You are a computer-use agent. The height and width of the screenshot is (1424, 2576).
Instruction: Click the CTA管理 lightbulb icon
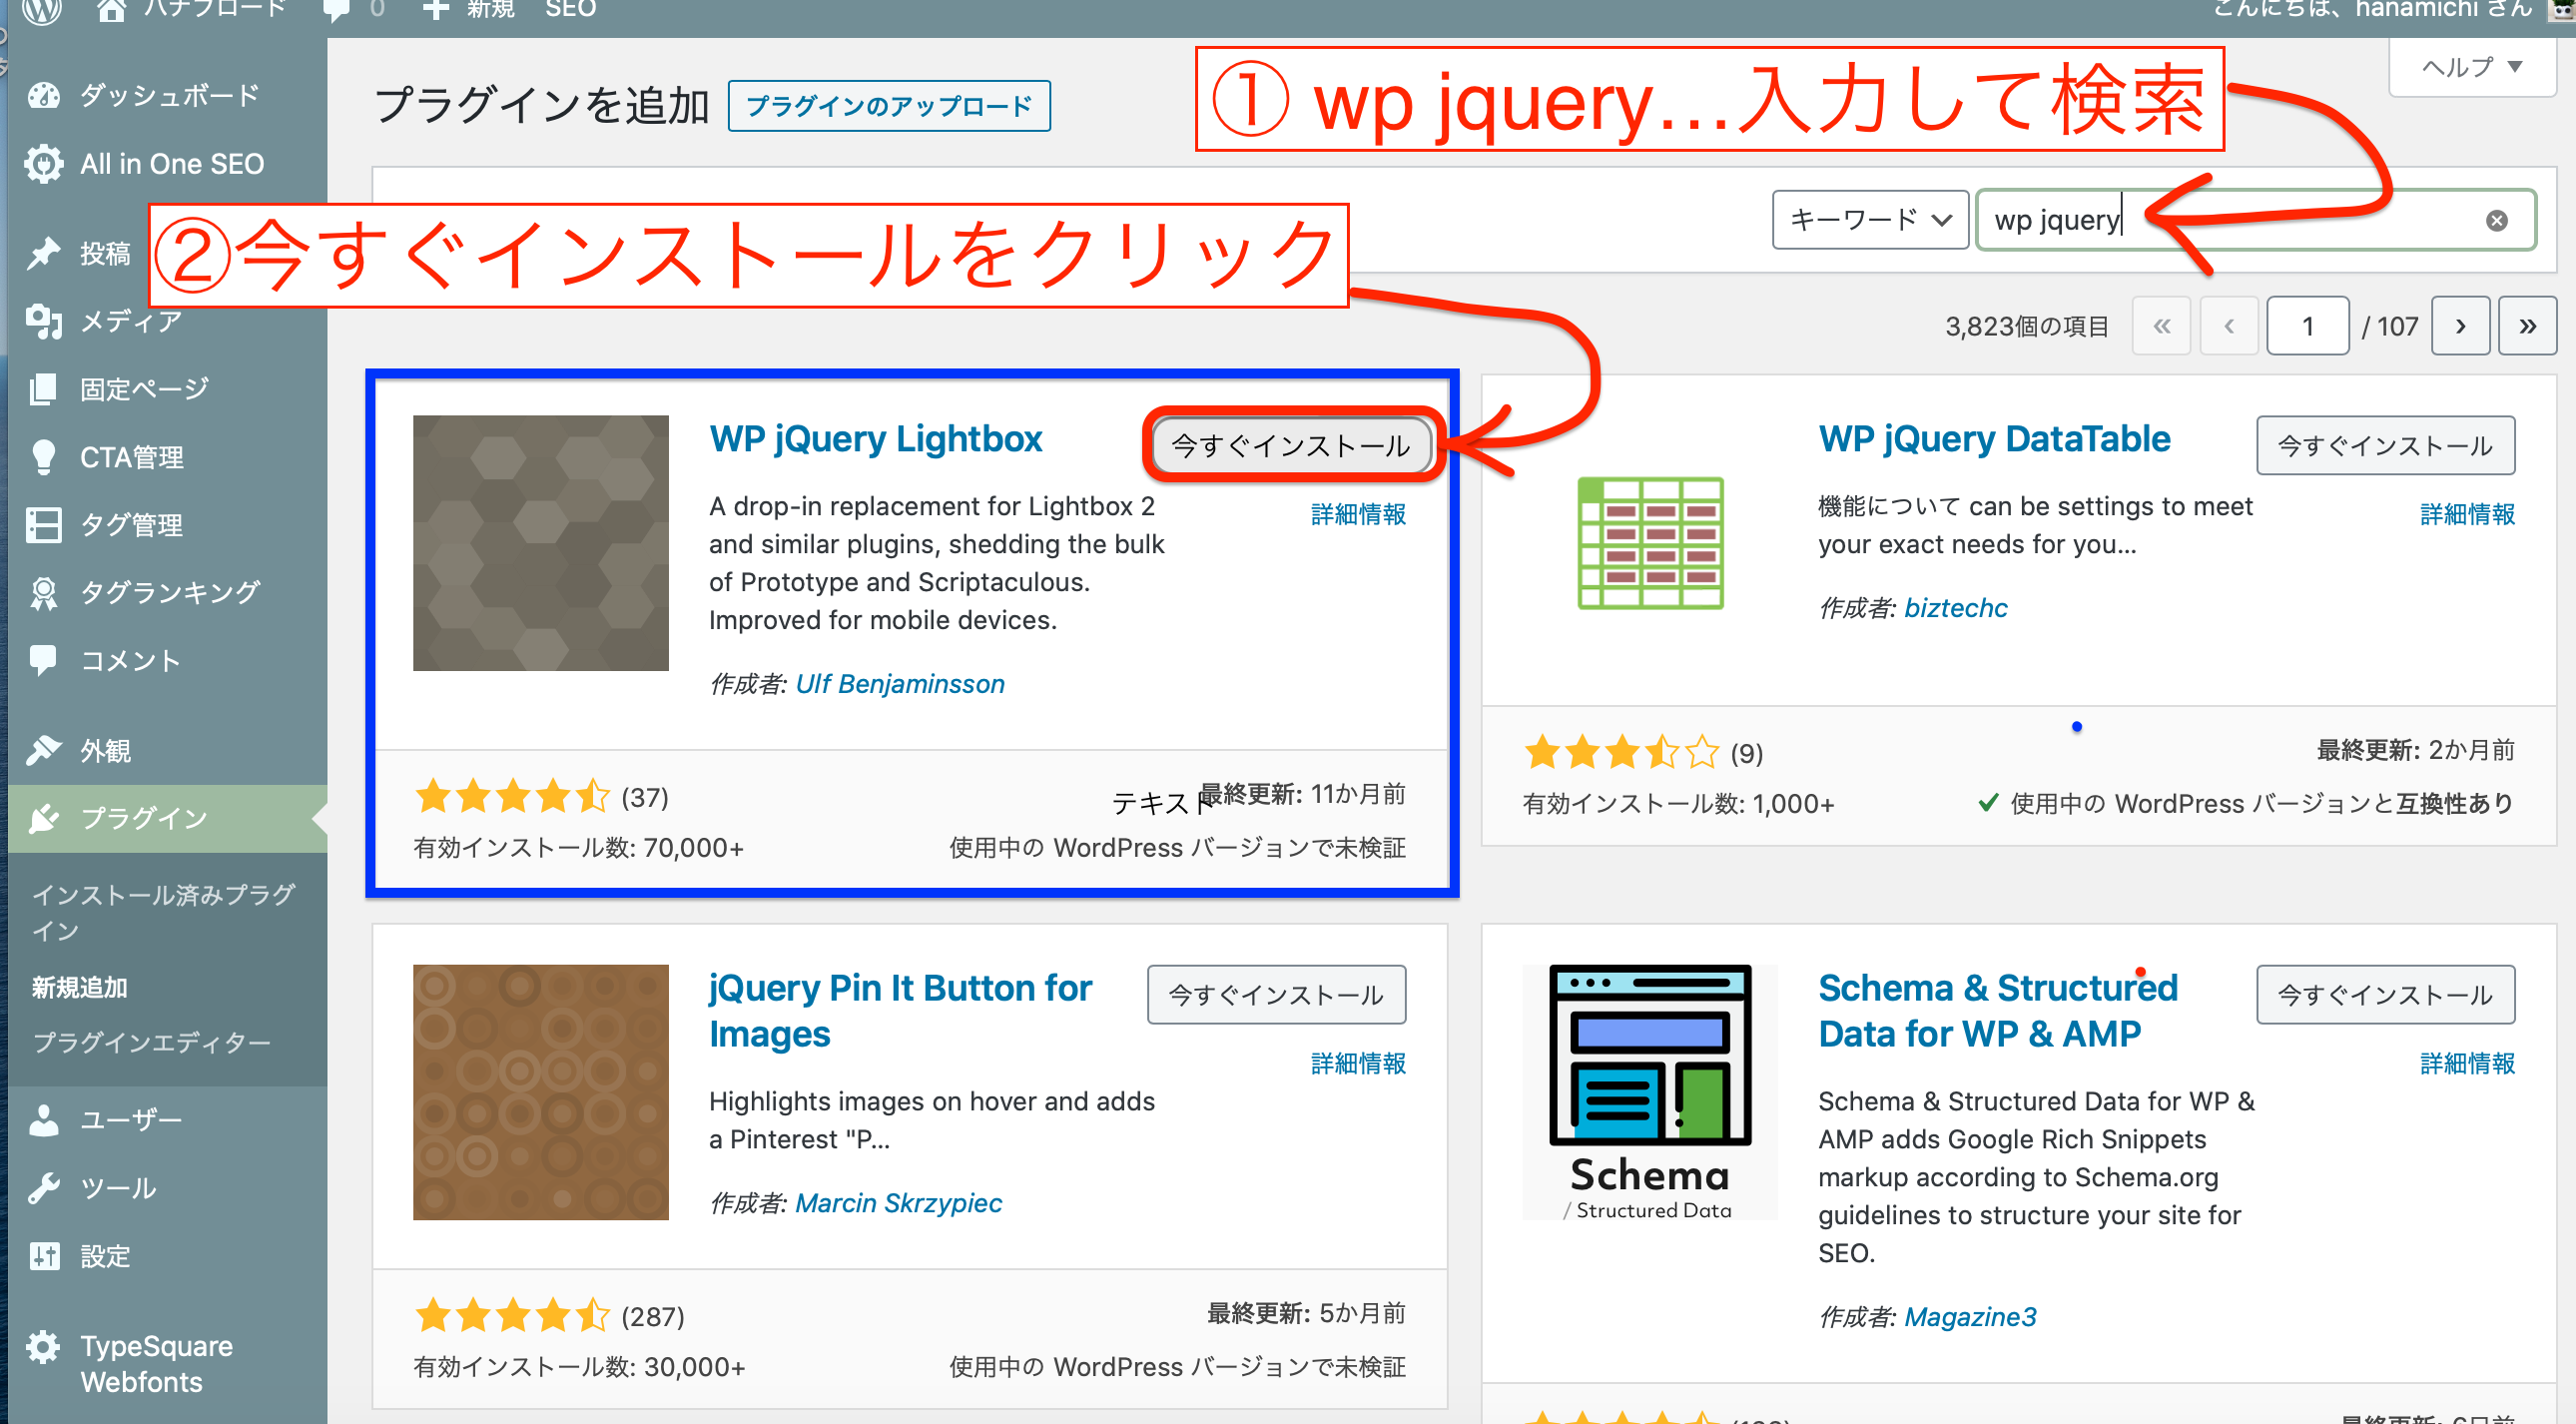tap(44, 457)
